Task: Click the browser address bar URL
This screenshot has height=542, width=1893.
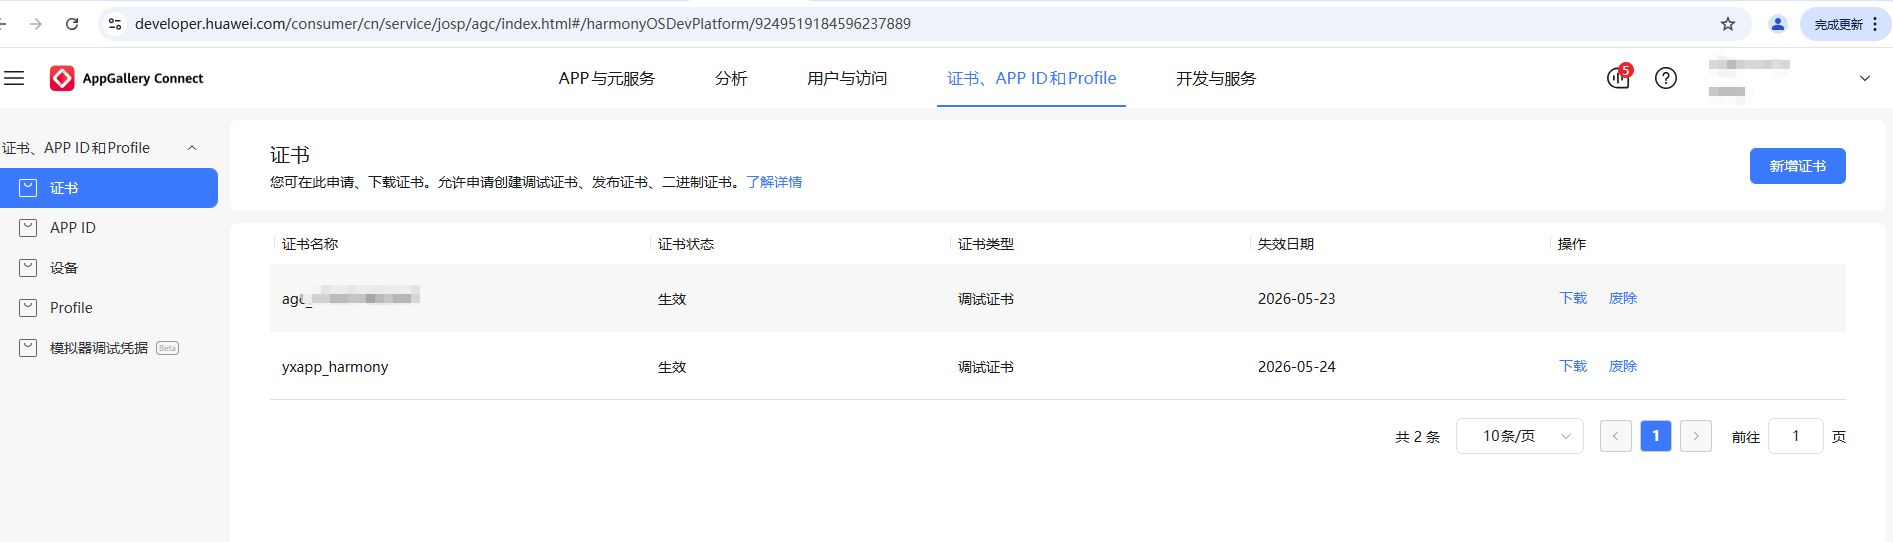Action: point(523,24)
